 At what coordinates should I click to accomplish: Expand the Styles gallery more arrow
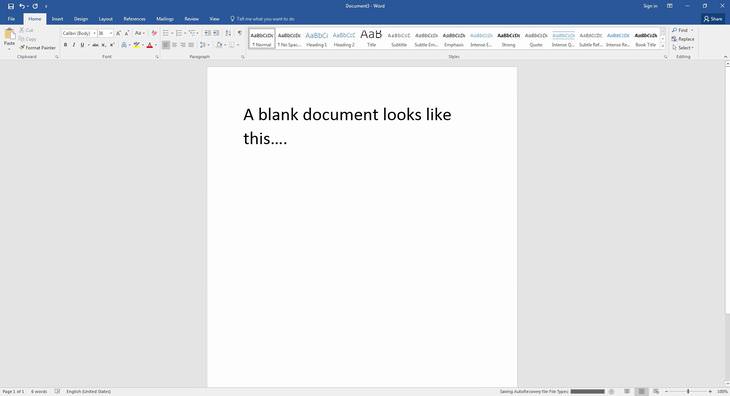point(662,46)
